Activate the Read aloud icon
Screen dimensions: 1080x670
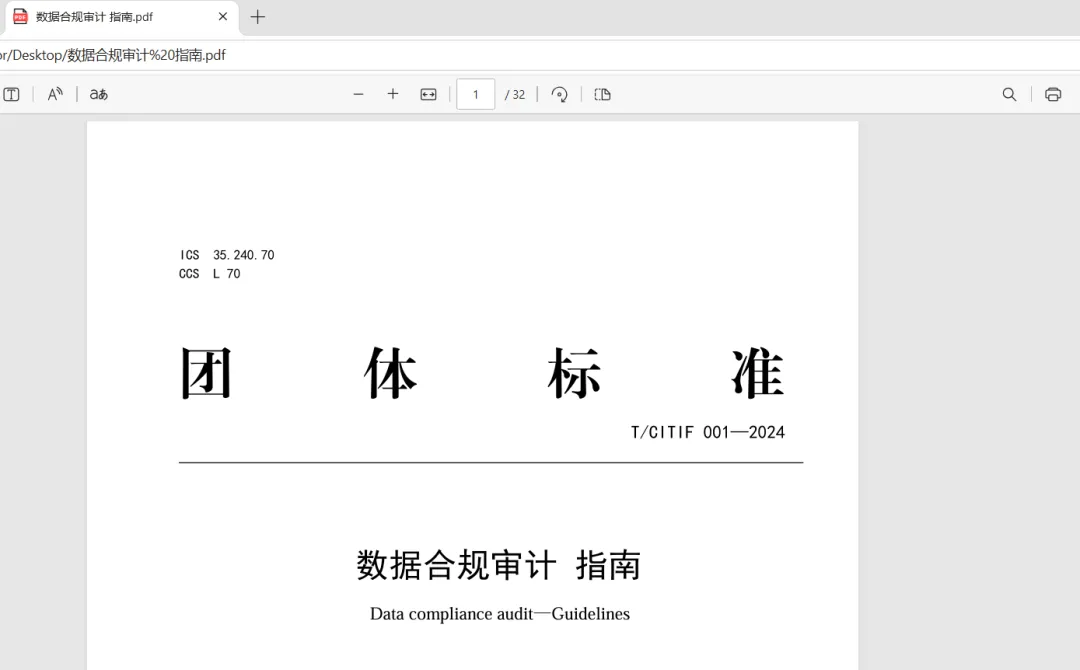tap(55, 94)
